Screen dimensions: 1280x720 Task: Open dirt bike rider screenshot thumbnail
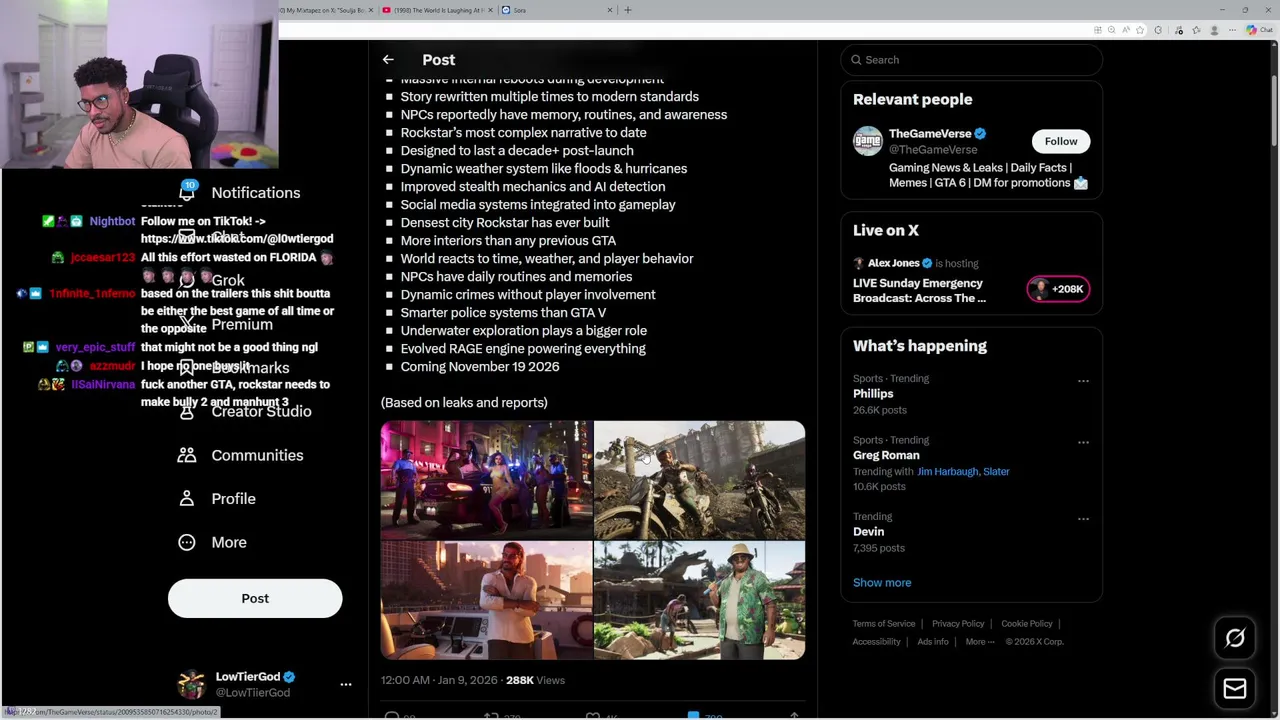coord(699,480)
